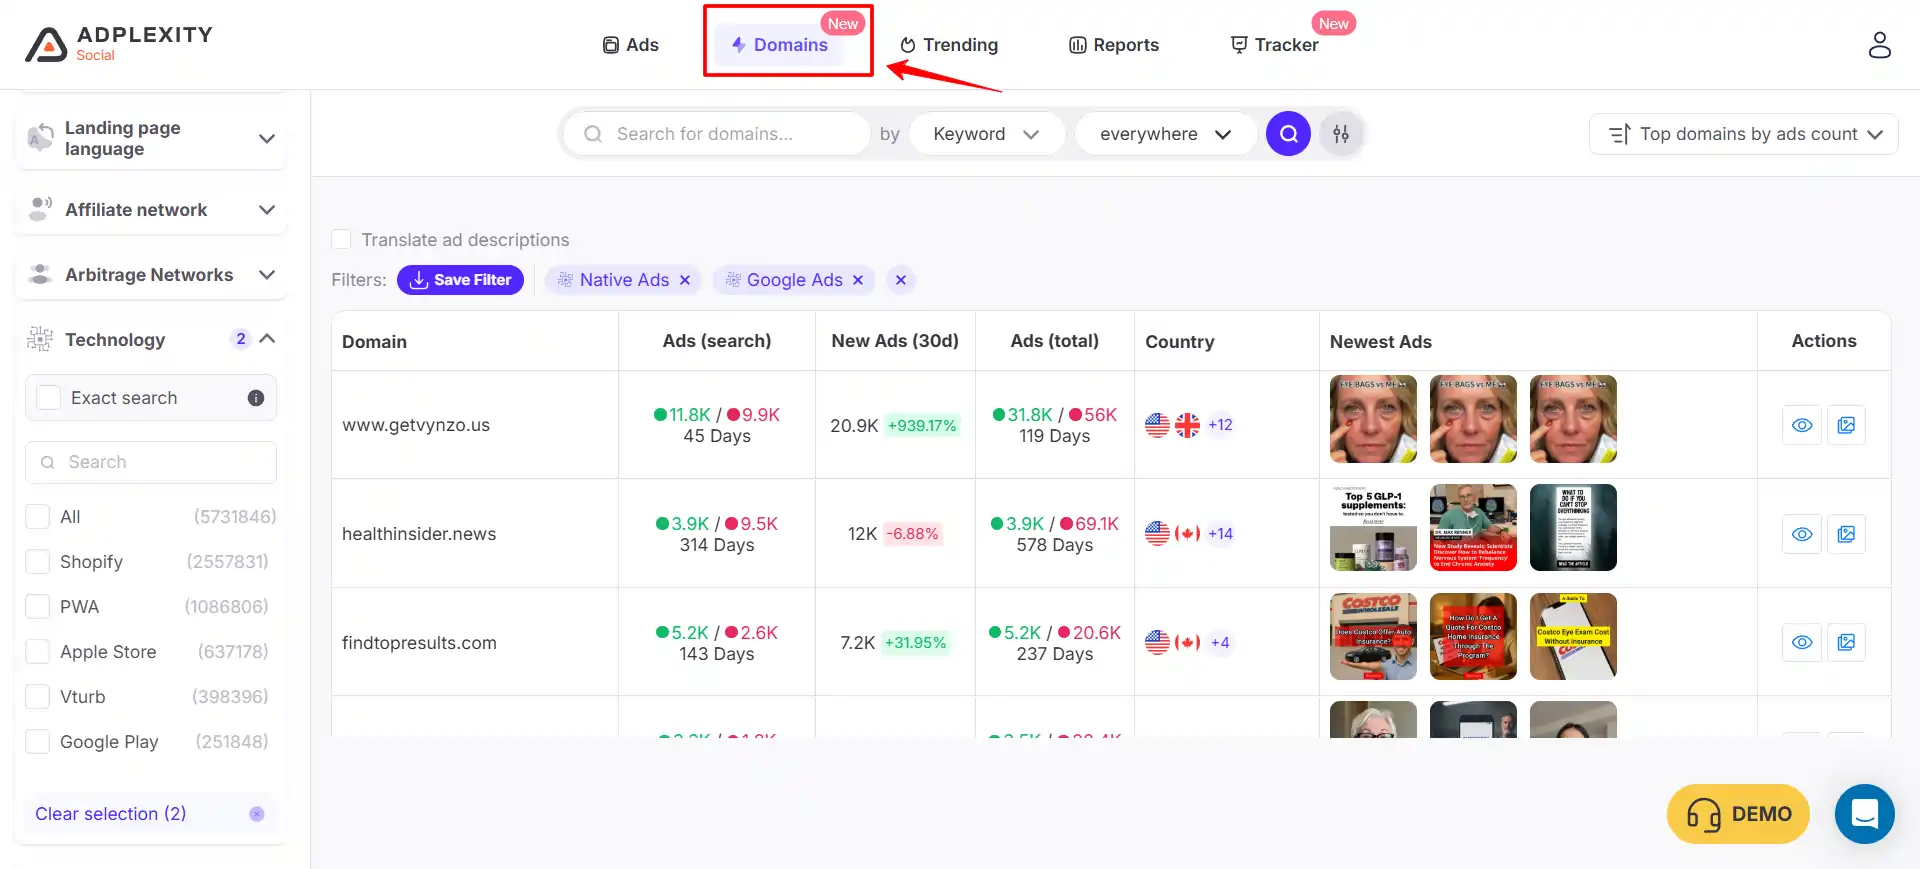Image resolution: width=1920 pixels, height=869 pixels.
Task: Click the Save Filter button
Action: click(460, 280)
